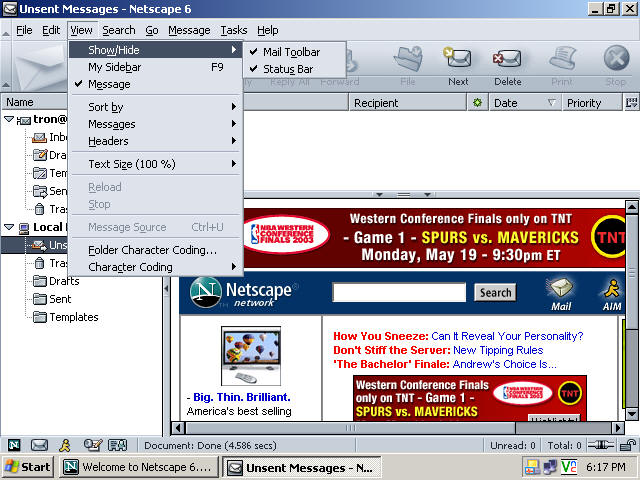
Task: Open the Text Size (100 %) submenu
Action: click(156, 164)
